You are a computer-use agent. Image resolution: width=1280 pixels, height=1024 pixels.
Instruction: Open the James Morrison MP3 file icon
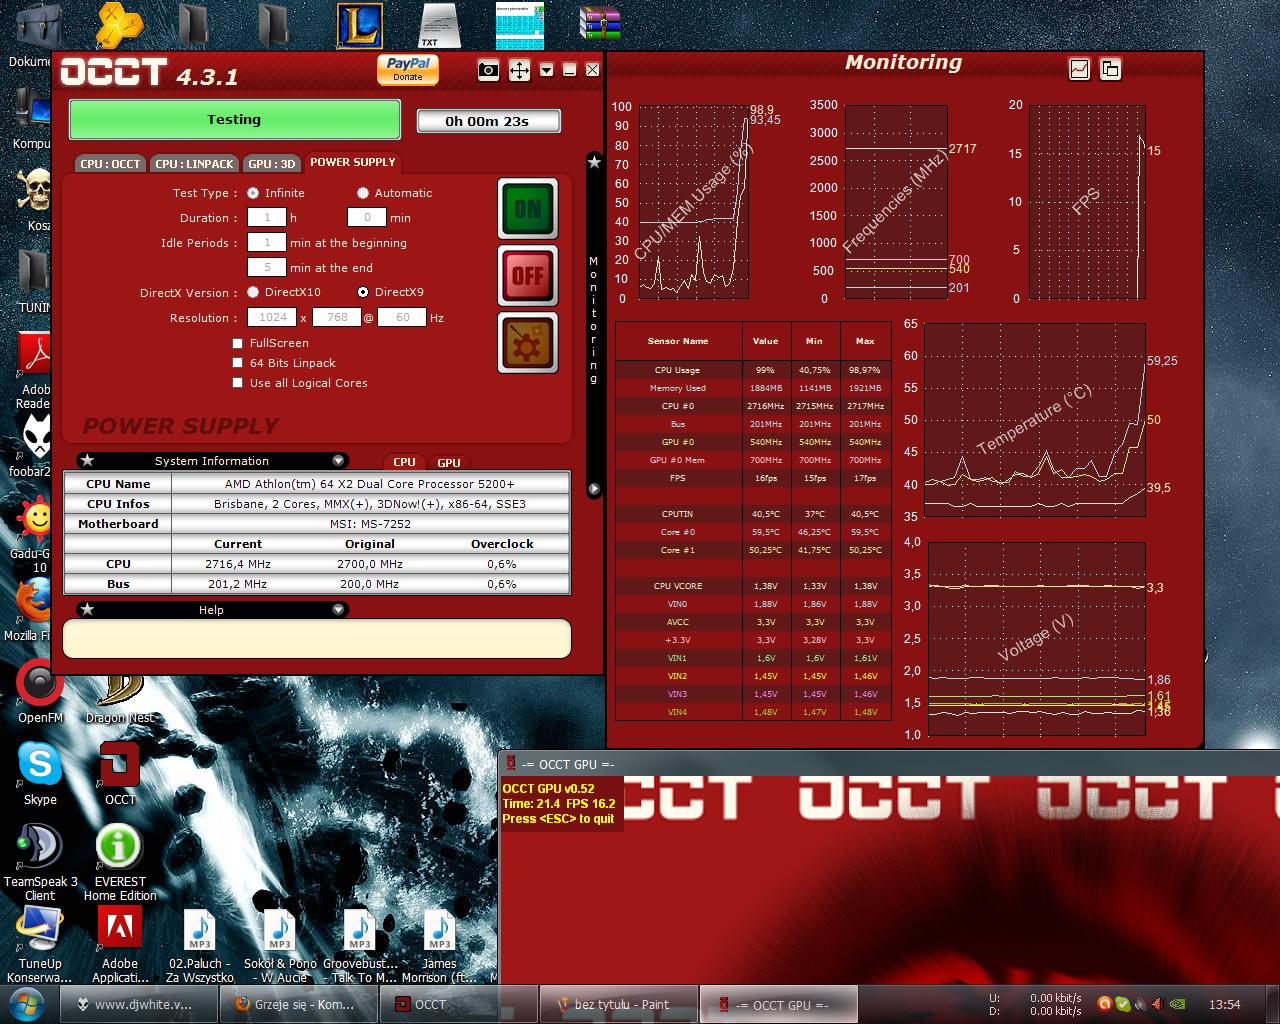439,947
